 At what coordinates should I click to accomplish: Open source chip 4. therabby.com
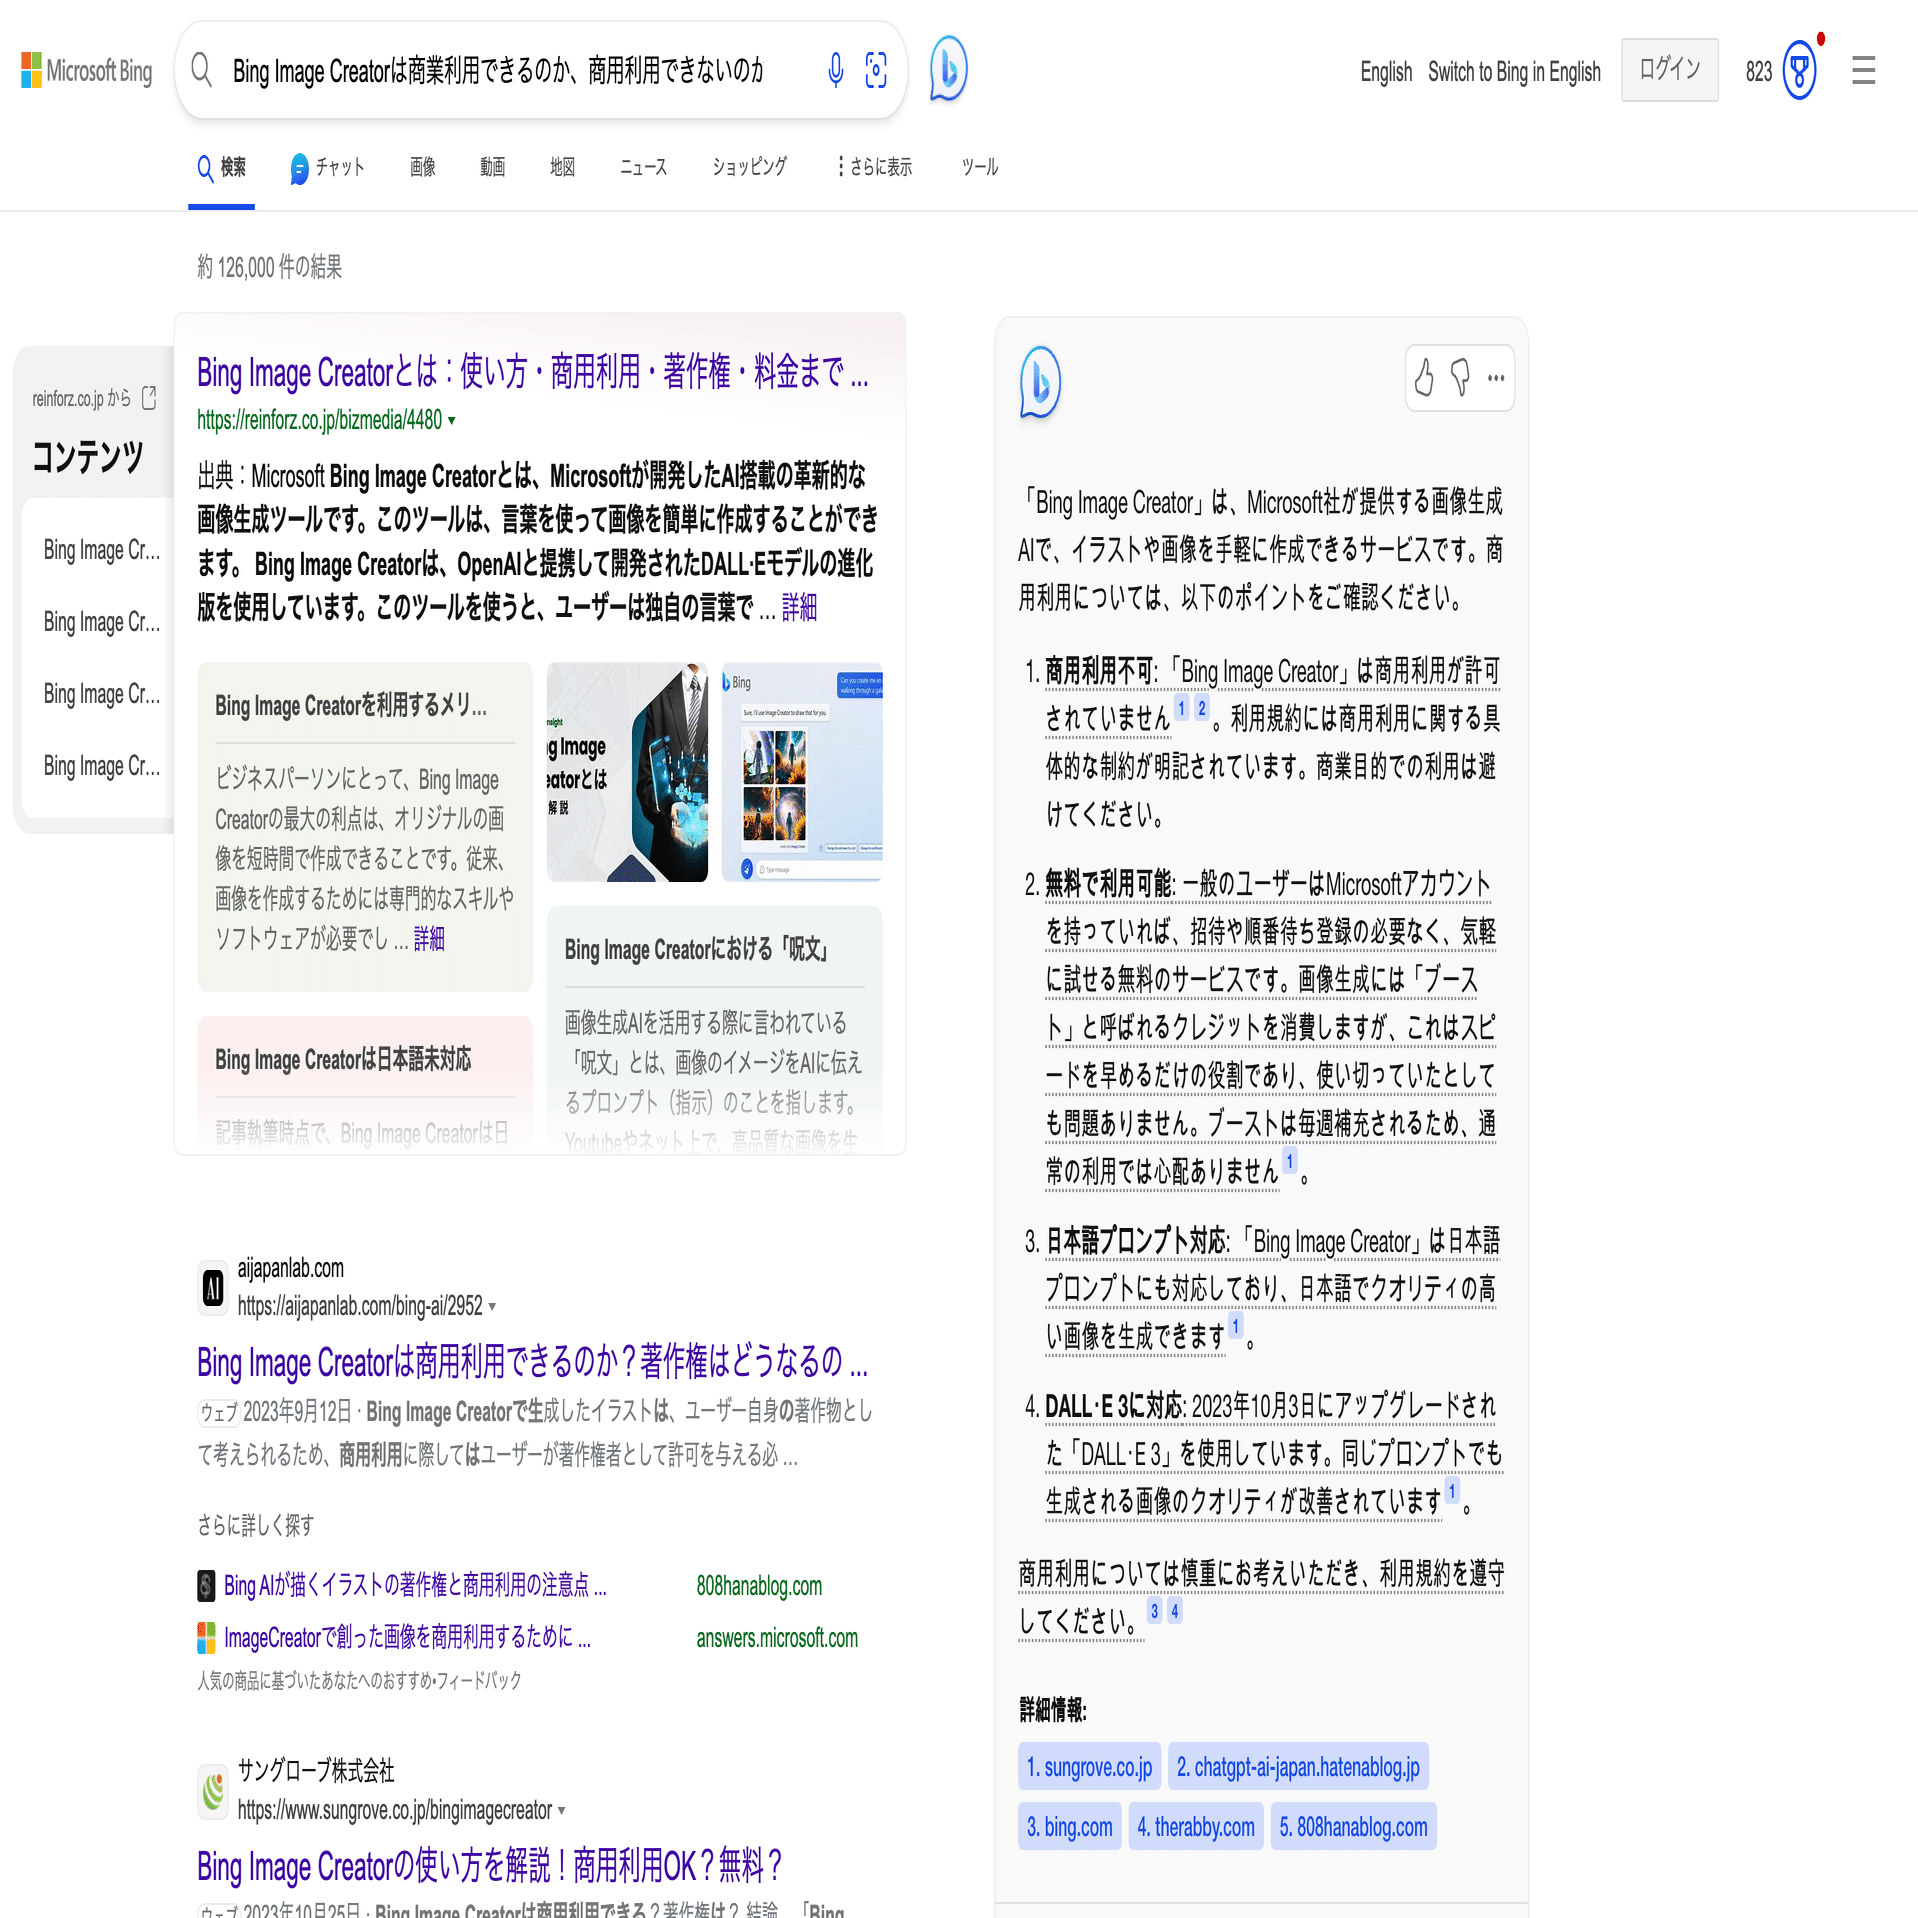[1196, 1827]
